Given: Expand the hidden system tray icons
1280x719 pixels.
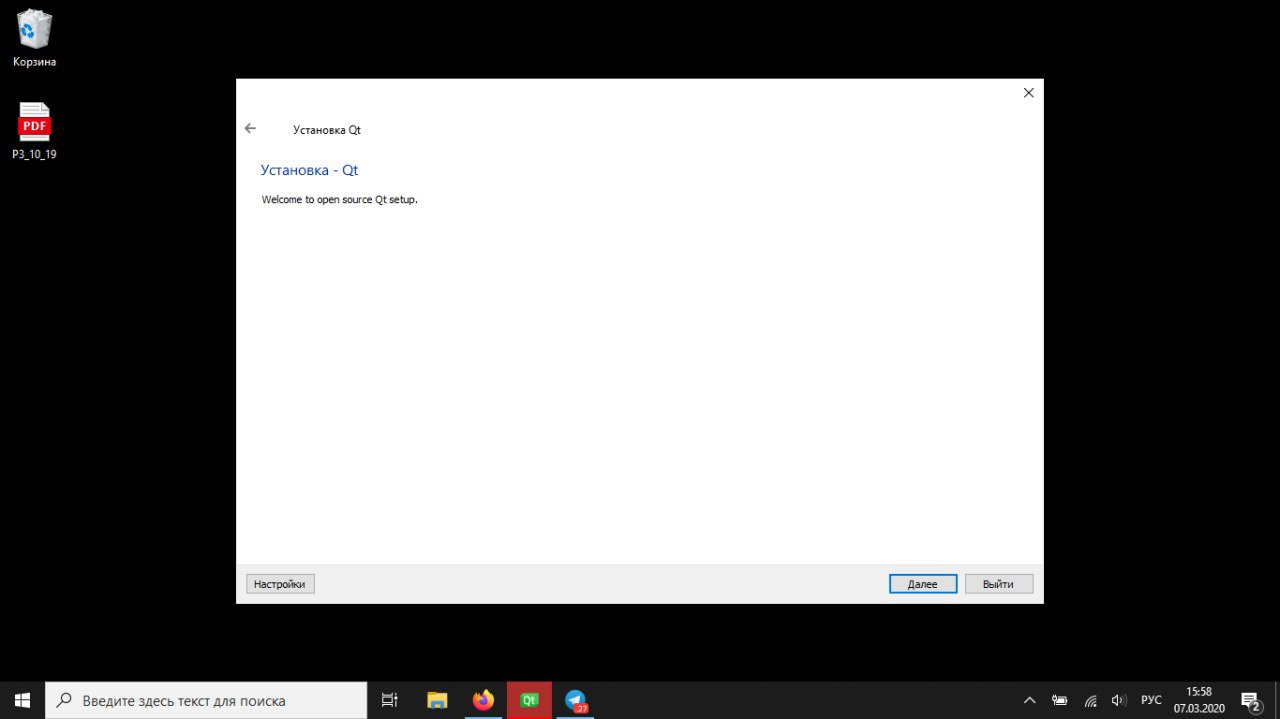Looking at the screenshot, I should point(1029,700).
